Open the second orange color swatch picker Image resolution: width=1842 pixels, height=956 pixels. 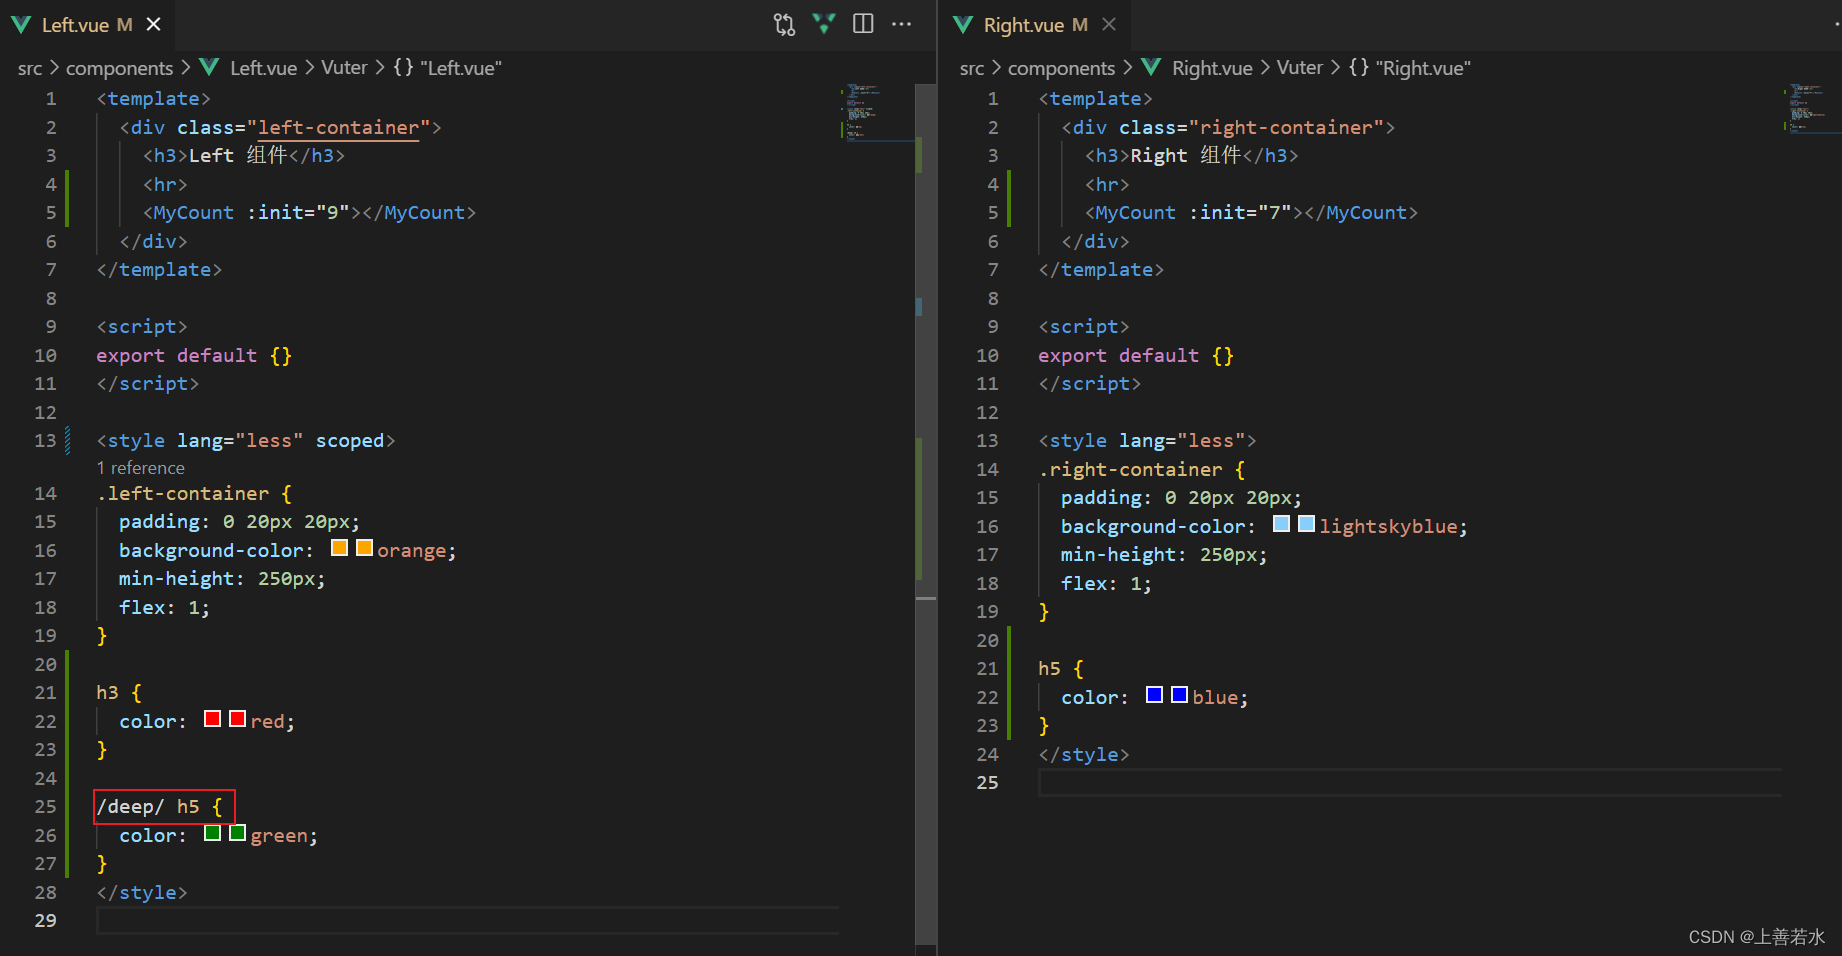364,548
